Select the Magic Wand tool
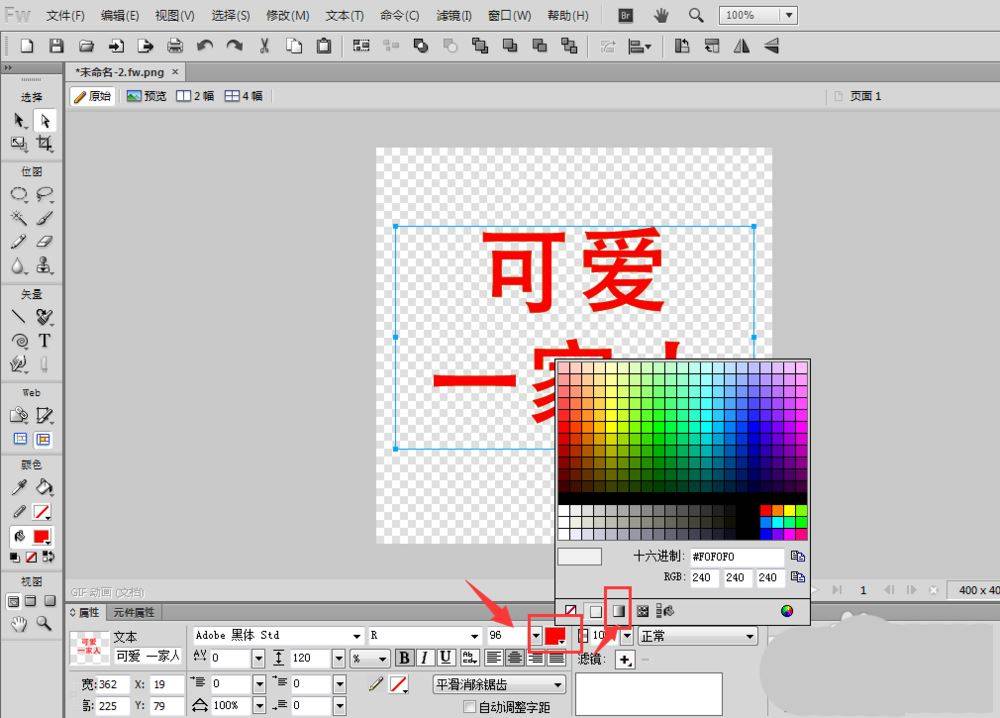Image resolution: width=1000 pixels, height=718 pixels. (18, 218)
